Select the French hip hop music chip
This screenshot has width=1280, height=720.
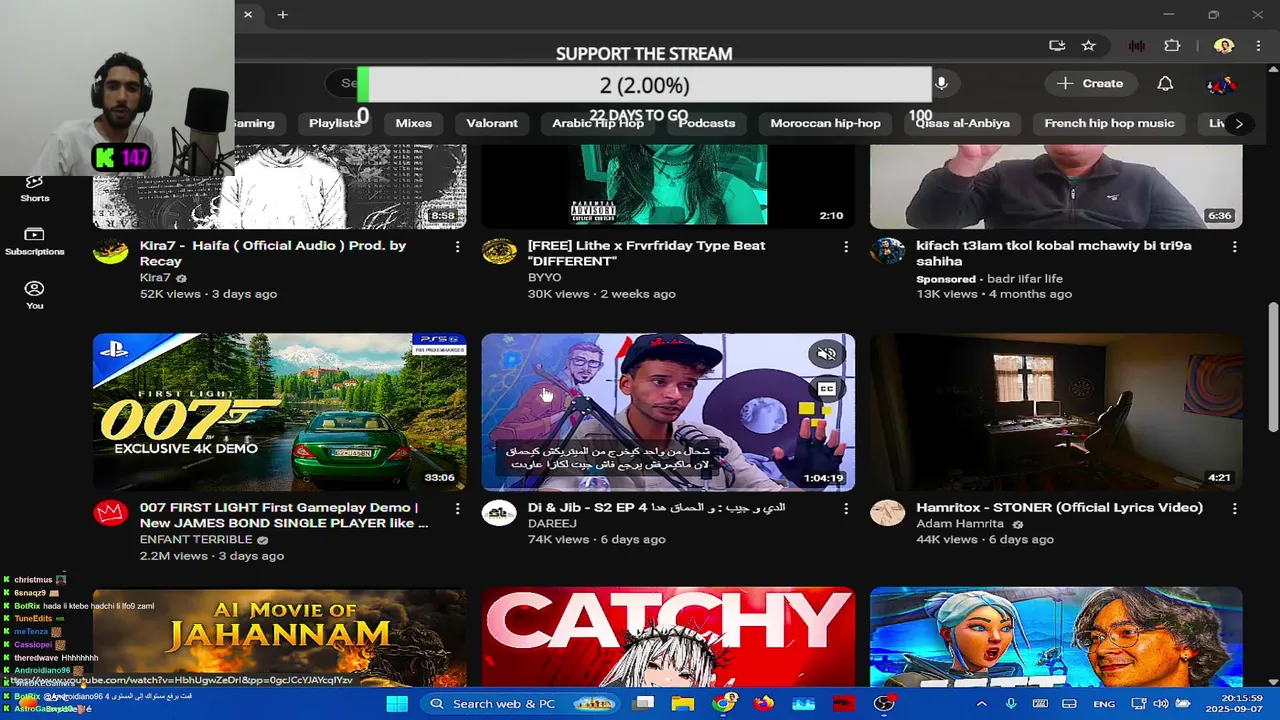tap(1109, 123)
